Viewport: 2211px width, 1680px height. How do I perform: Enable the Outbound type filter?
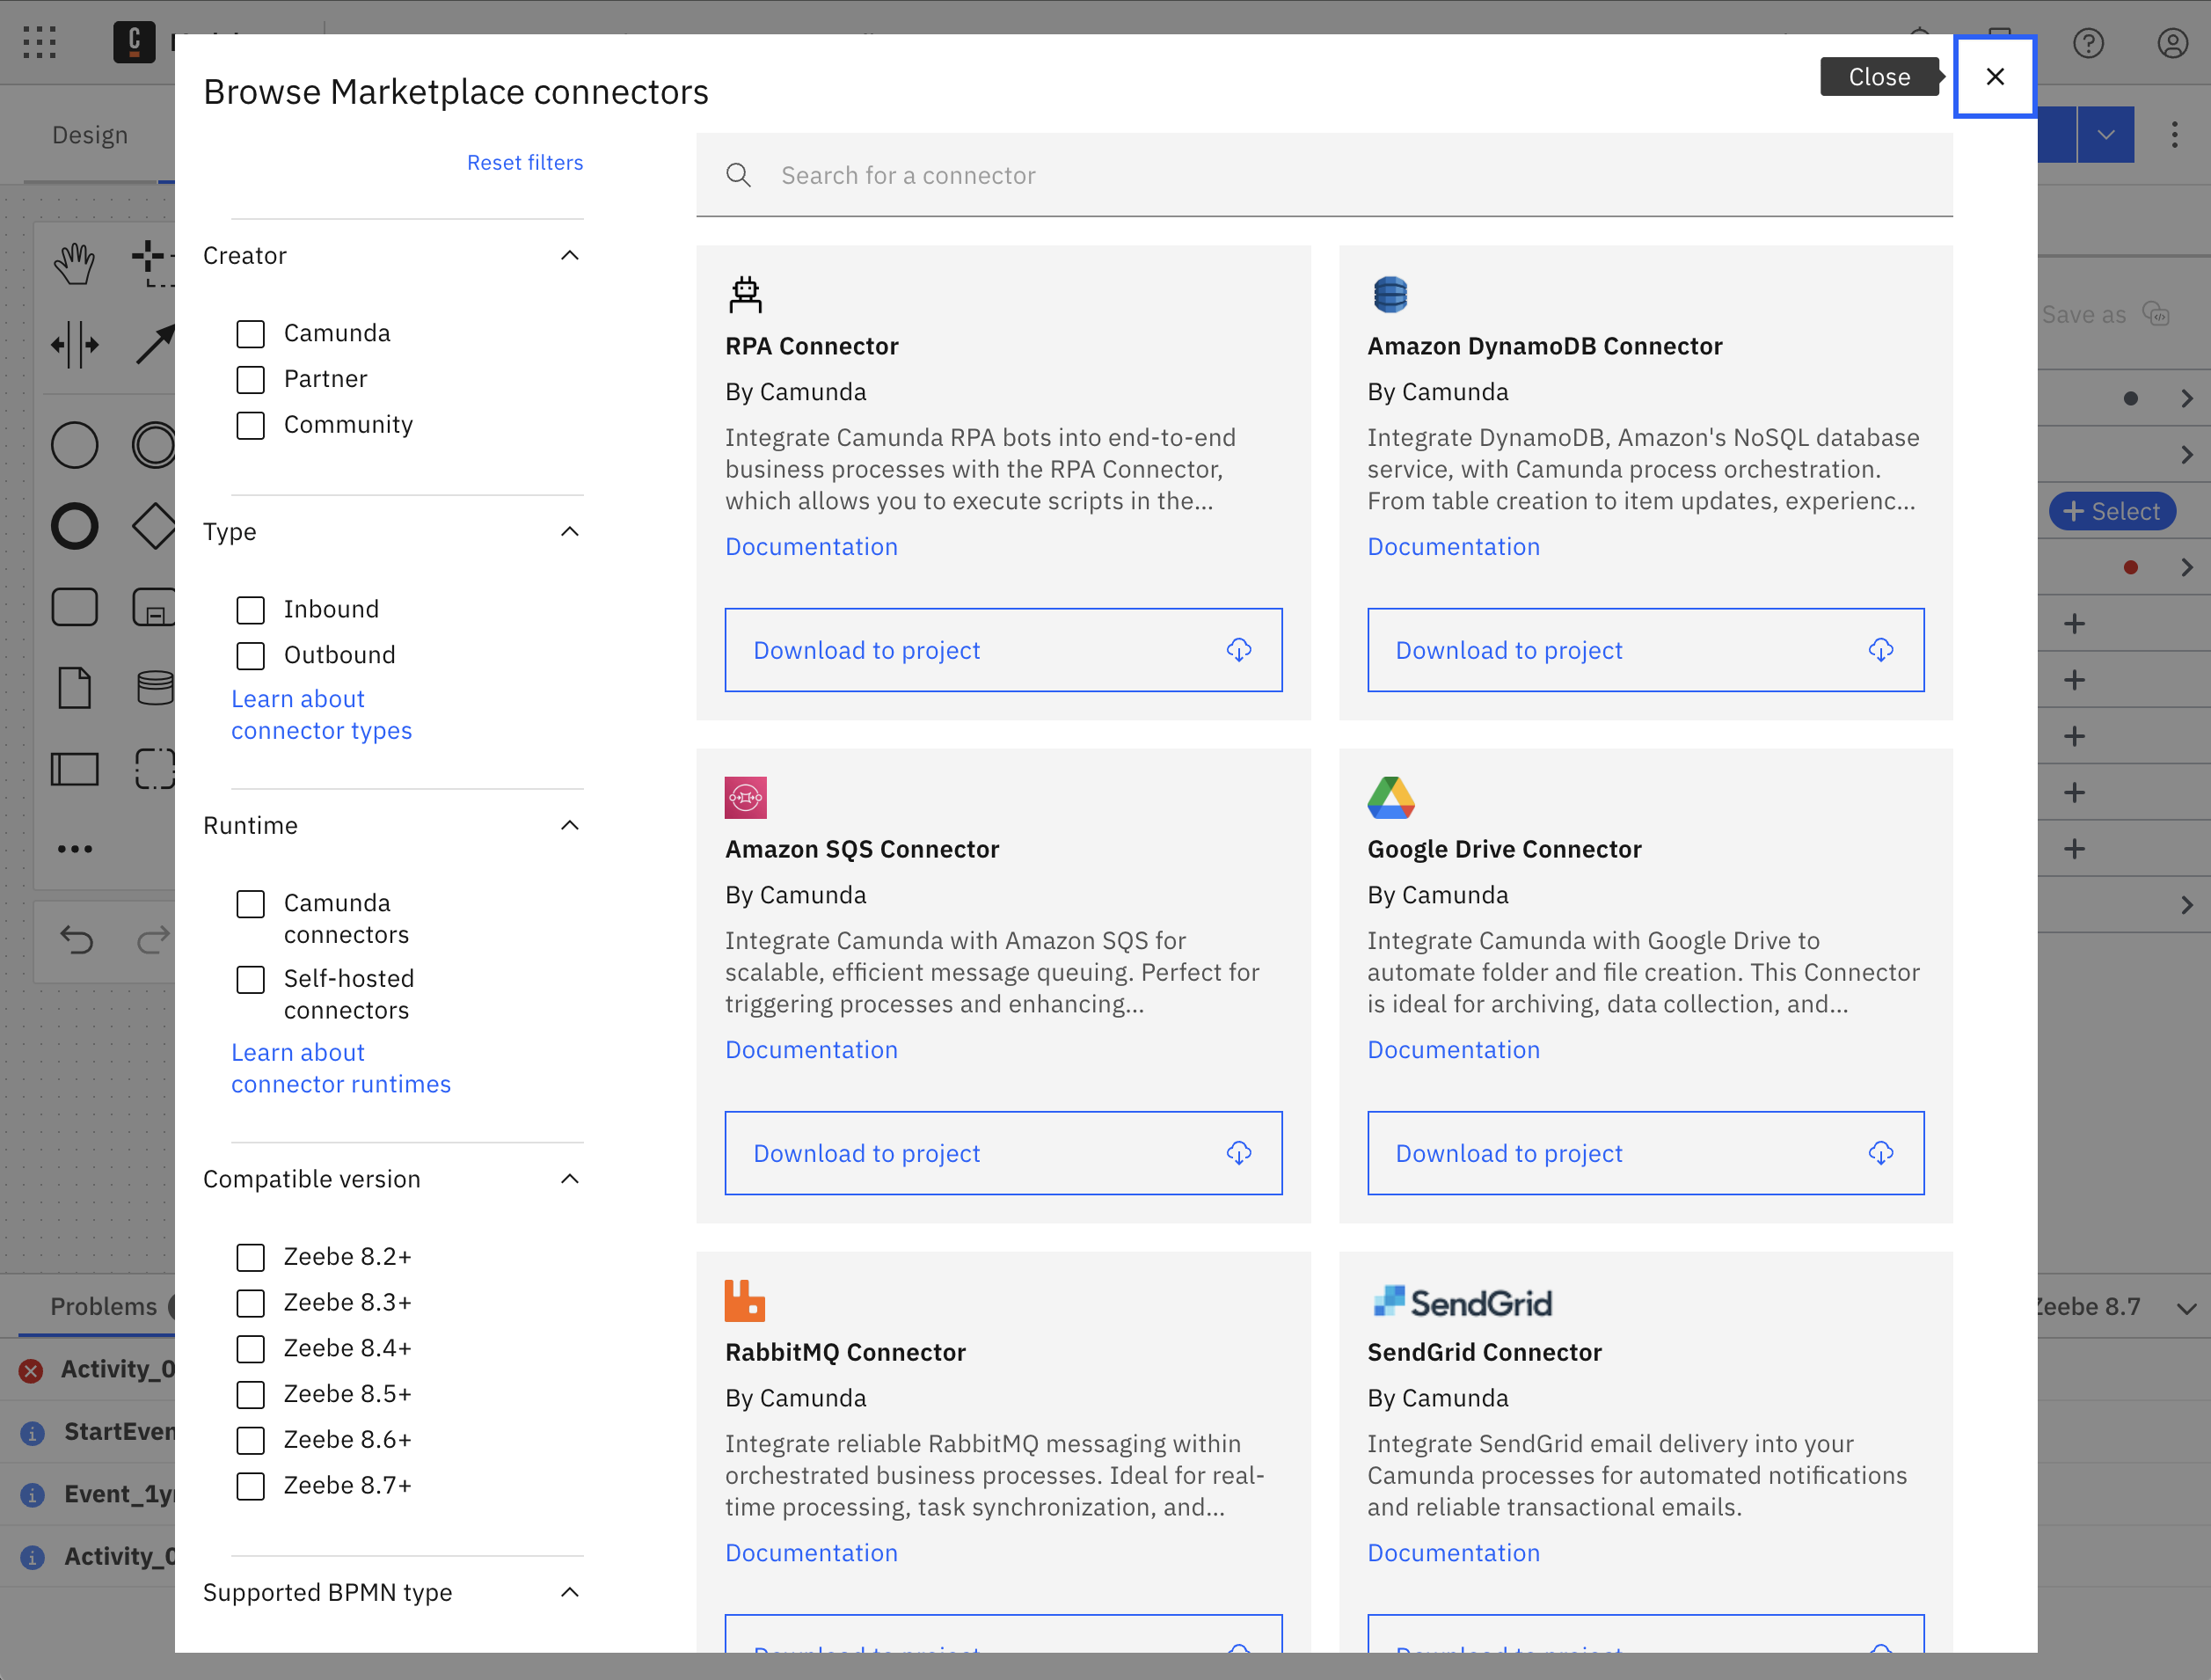click(251, 656)
